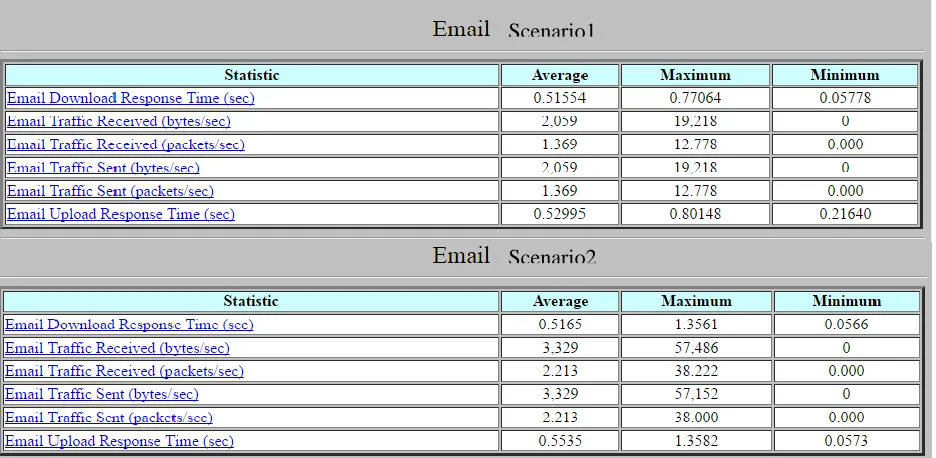Select the minimum value 0.05778
936x458 pixels.
pos(845,98)
